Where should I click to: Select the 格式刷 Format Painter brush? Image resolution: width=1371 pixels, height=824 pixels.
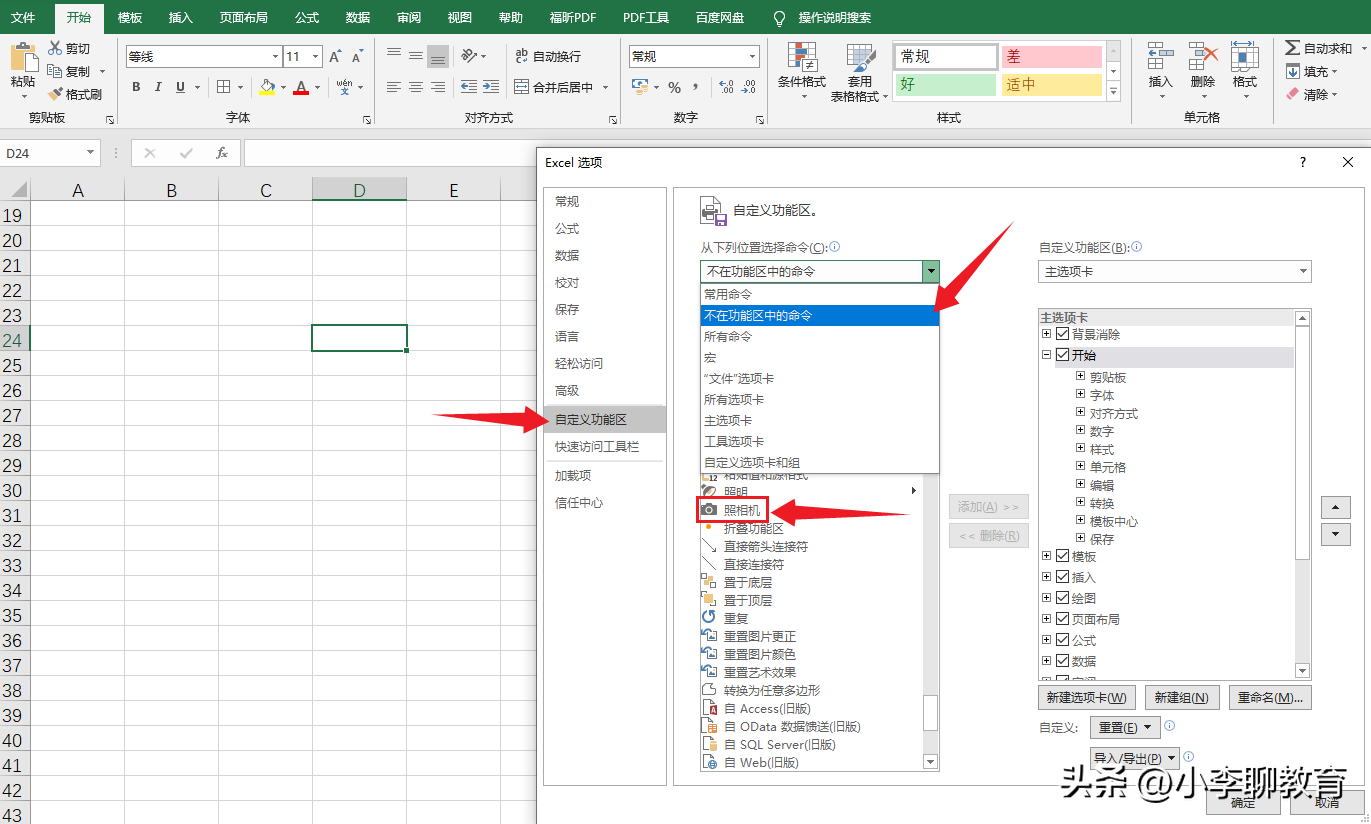(x=54, y=94)
